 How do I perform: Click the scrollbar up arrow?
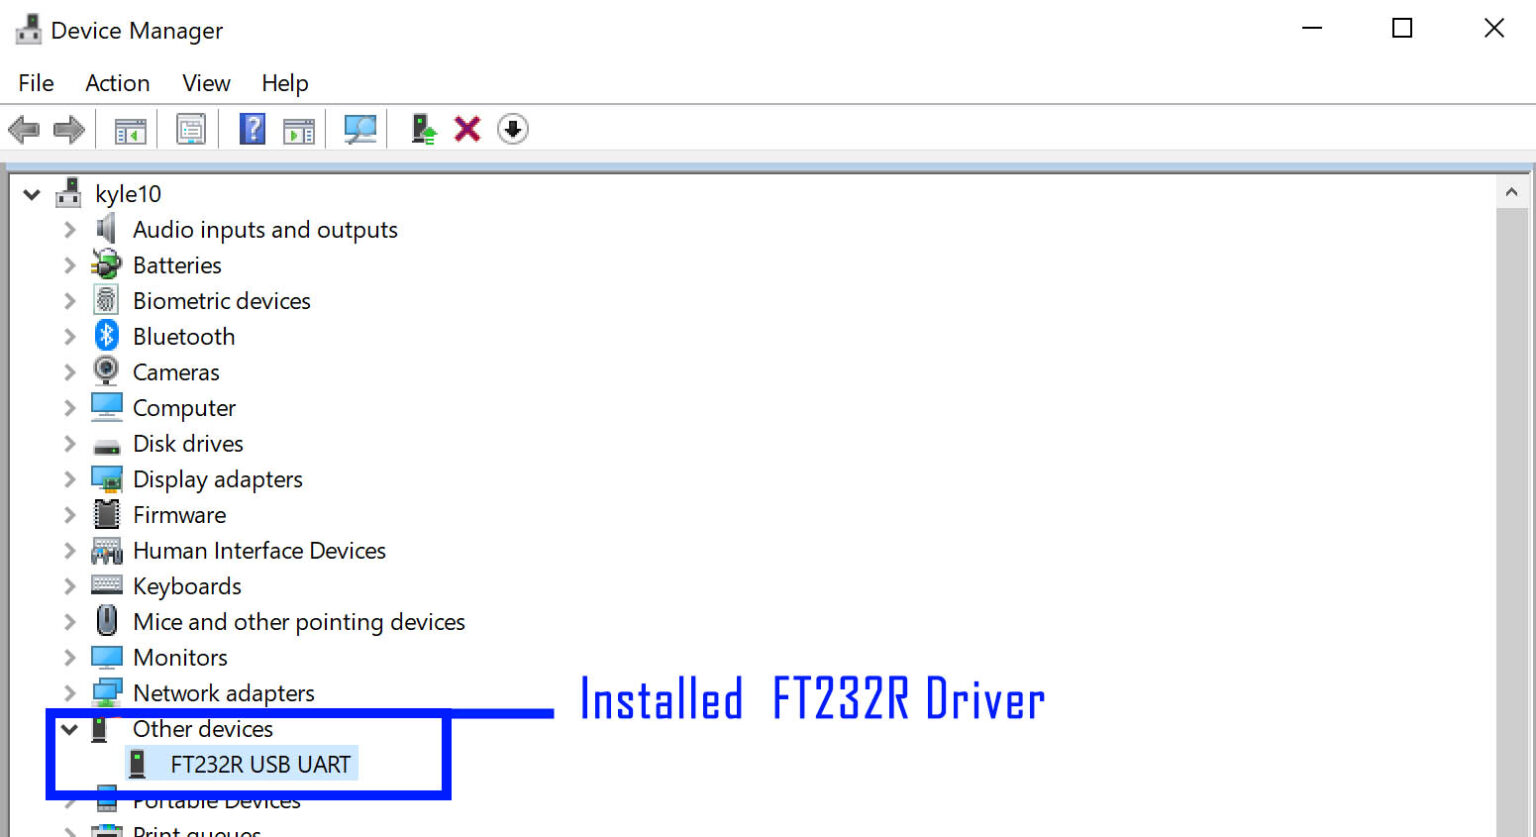(1513, 190)
